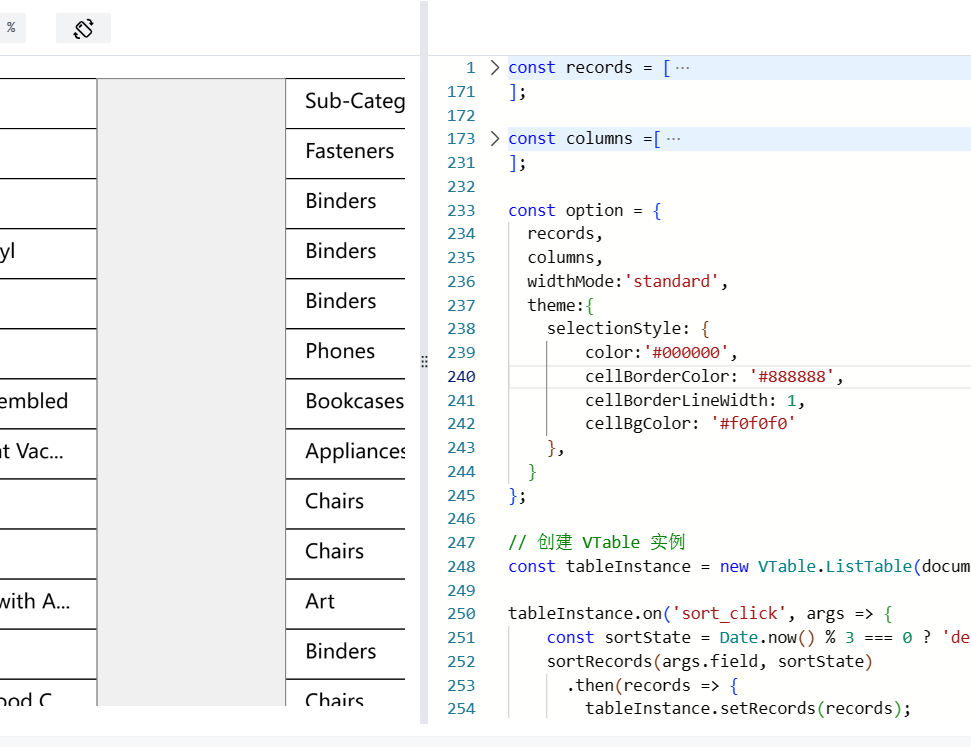Select the Art cell

320,601
